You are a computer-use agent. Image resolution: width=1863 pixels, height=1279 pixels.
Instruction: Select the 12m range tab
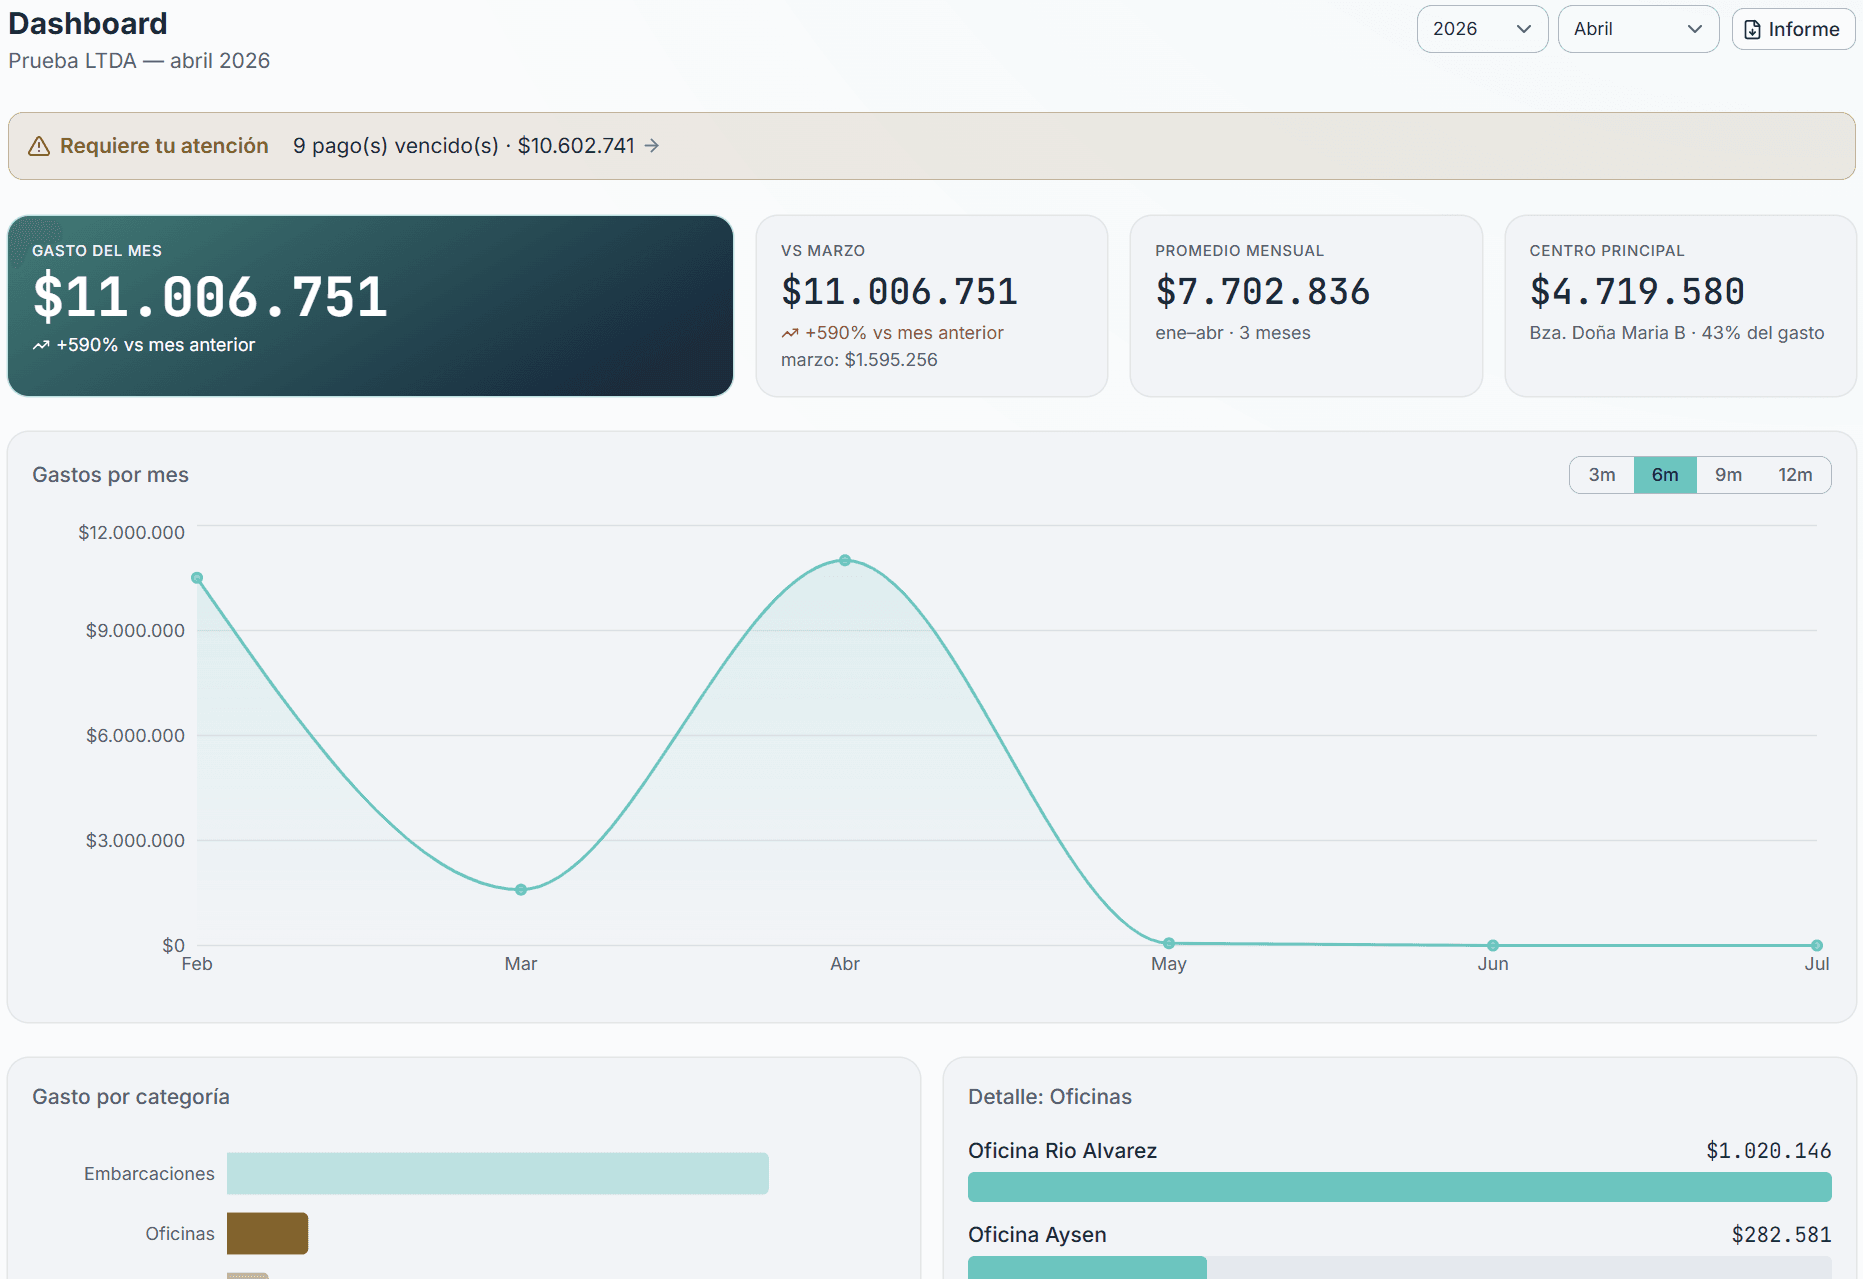click(1795, 475)
